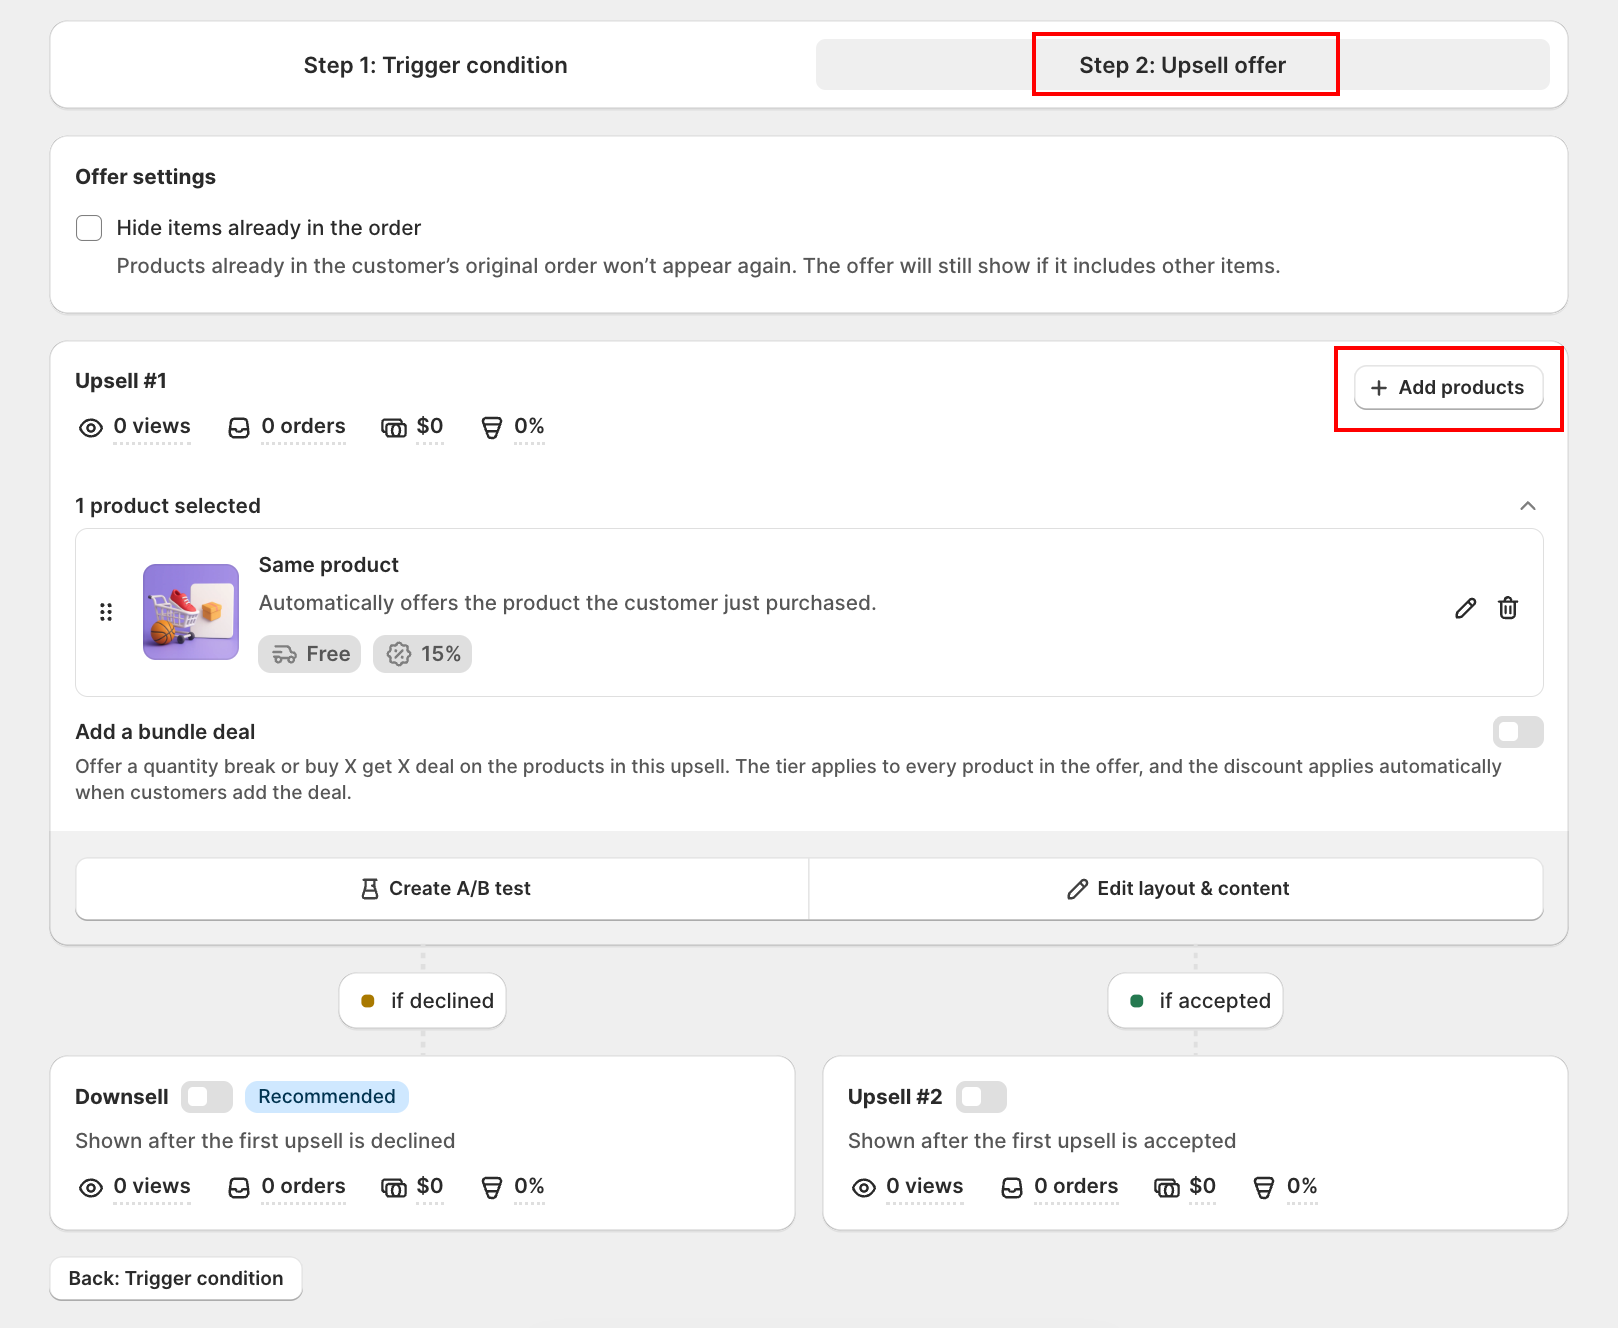Viewport: 1618px width, 1328px height.
Task: Click the revenue cash icon in Upsell #2
Action: coord(1167,1188)
